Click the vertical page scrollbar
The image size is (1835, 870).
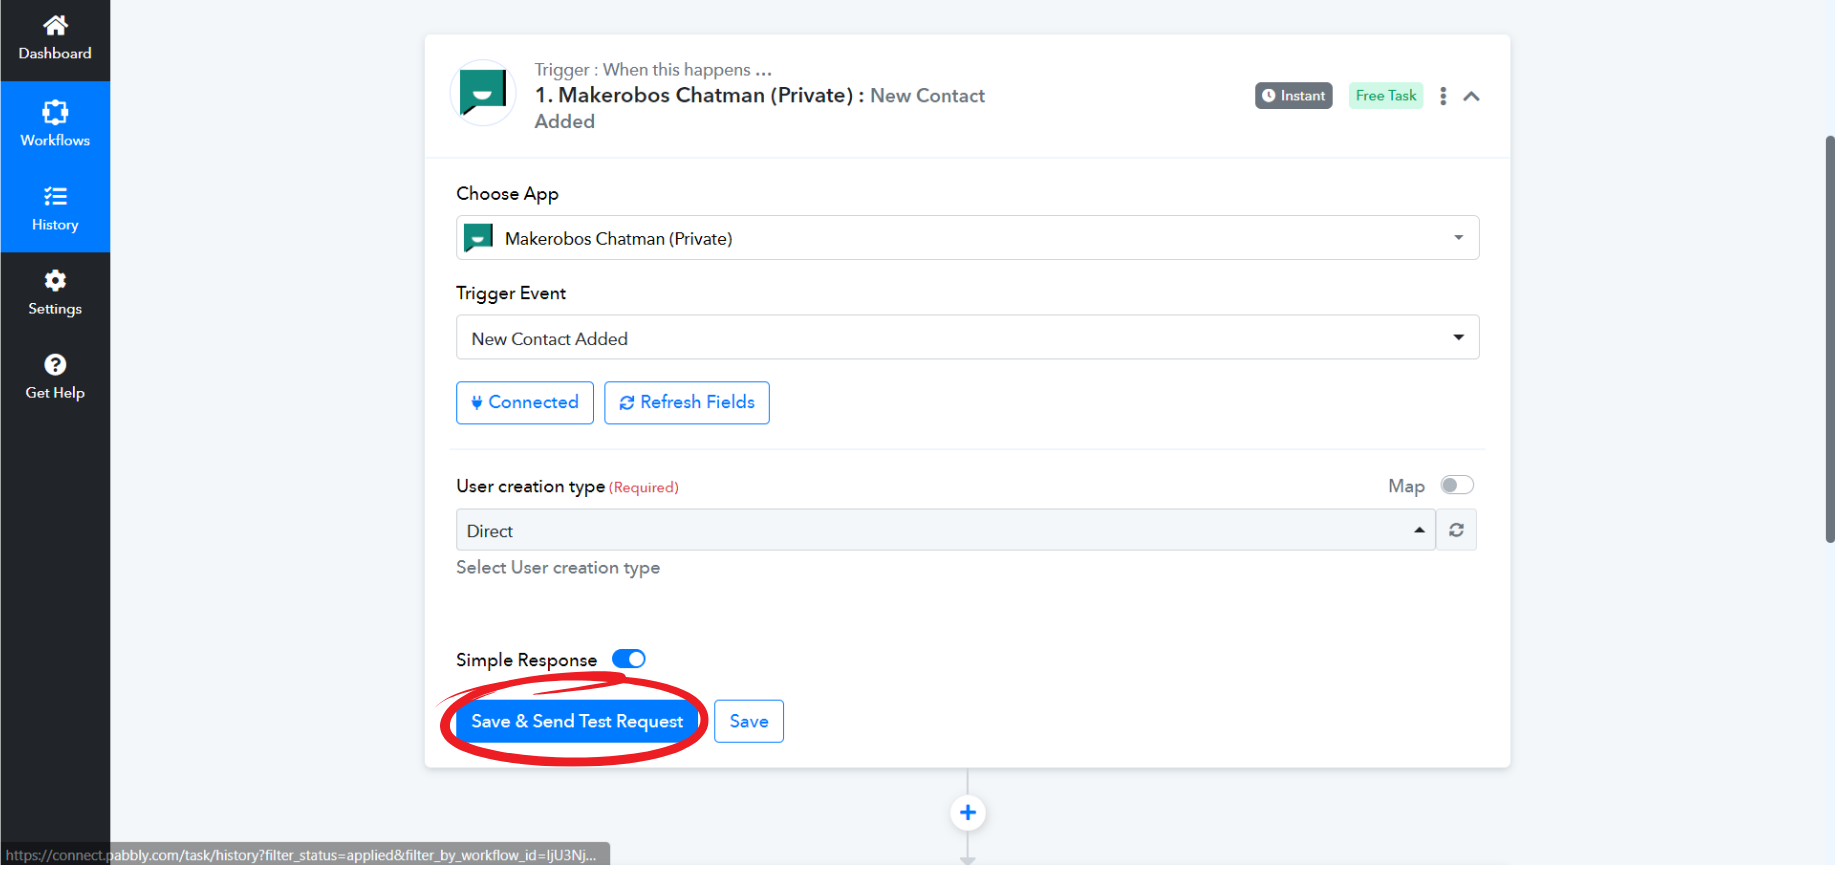[1829, 340]
